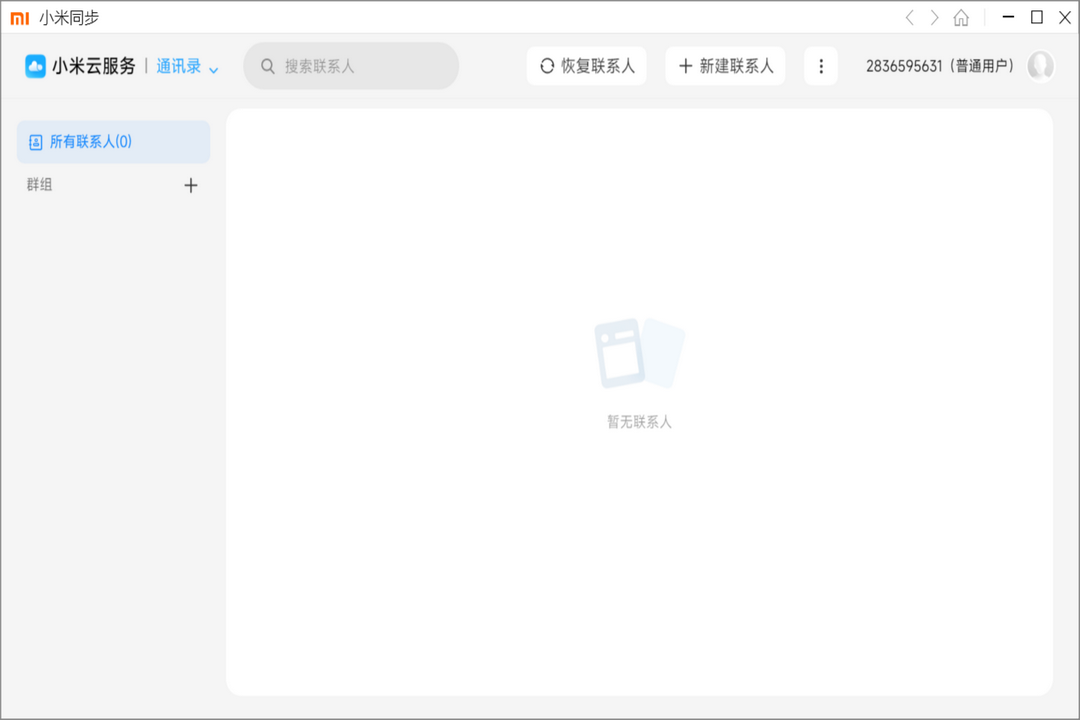Image resolution: width=1080 pixels, height=720 pixels.
Task: Click the 恢复联系人 button
Action: [586, 65]
